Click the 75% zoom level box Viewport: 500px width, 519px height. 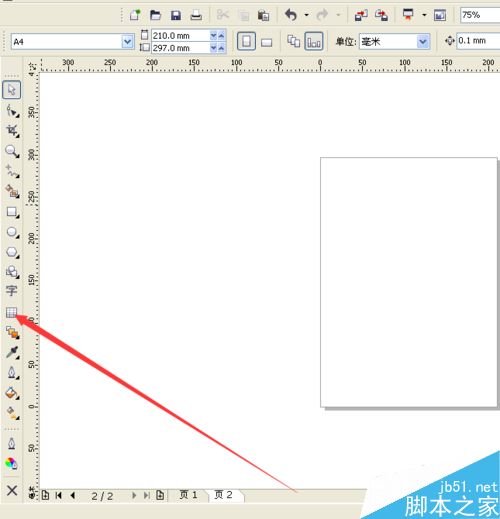coord(480,15)
